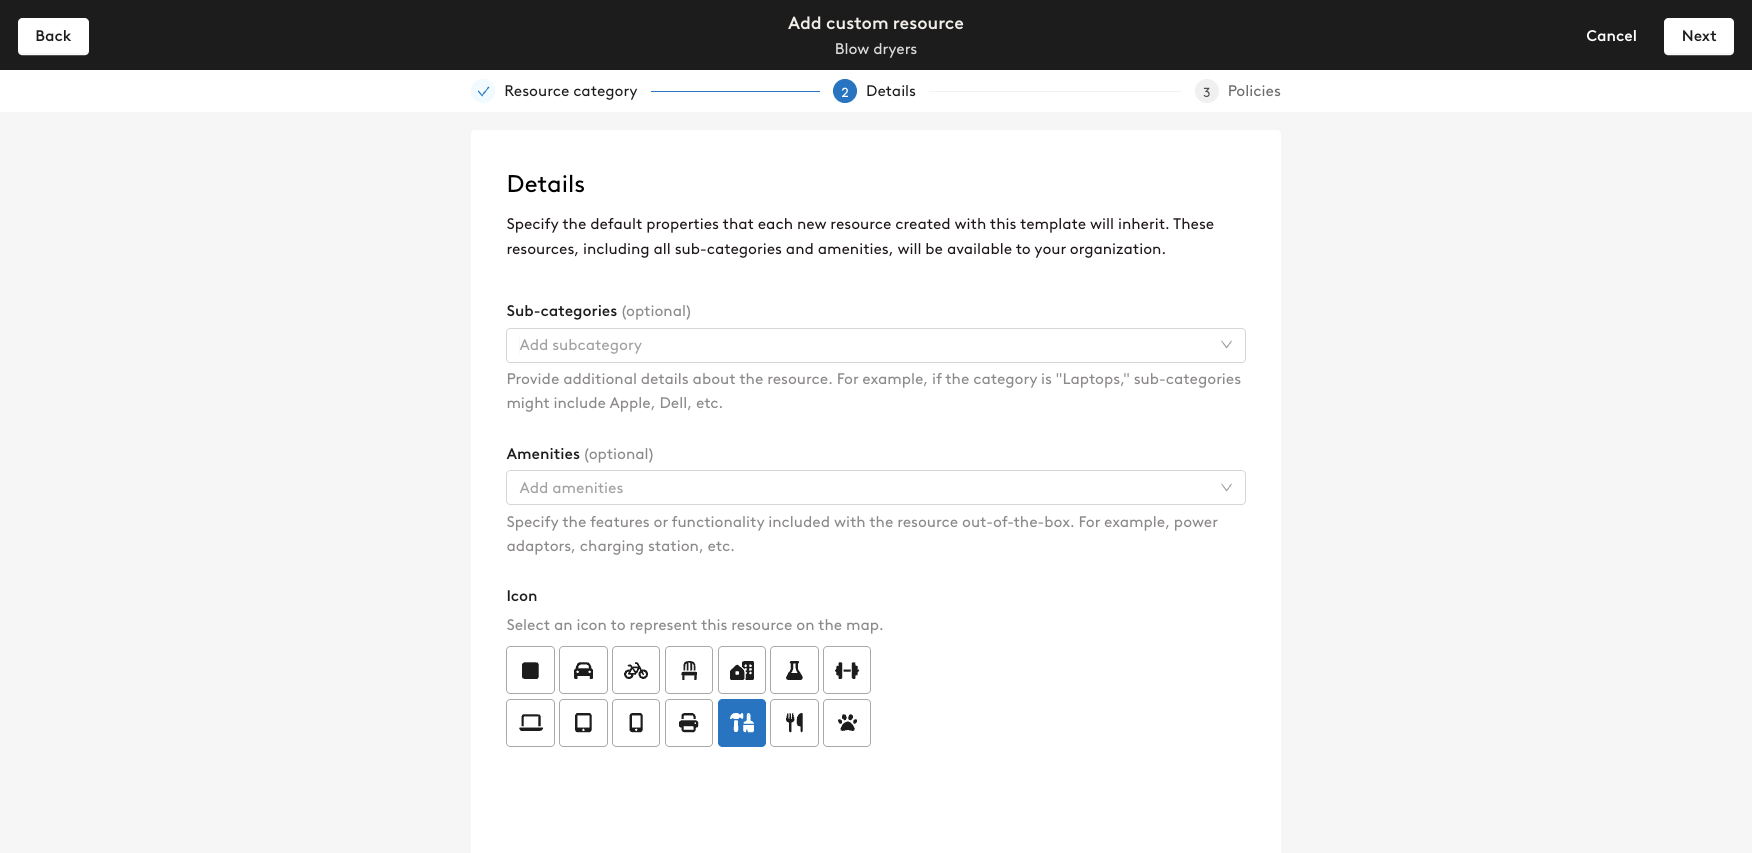Image resolution: width=1752 pixels, height=853 pixels.
Task: Go to the Resource category step
Action: click(570, 91)
